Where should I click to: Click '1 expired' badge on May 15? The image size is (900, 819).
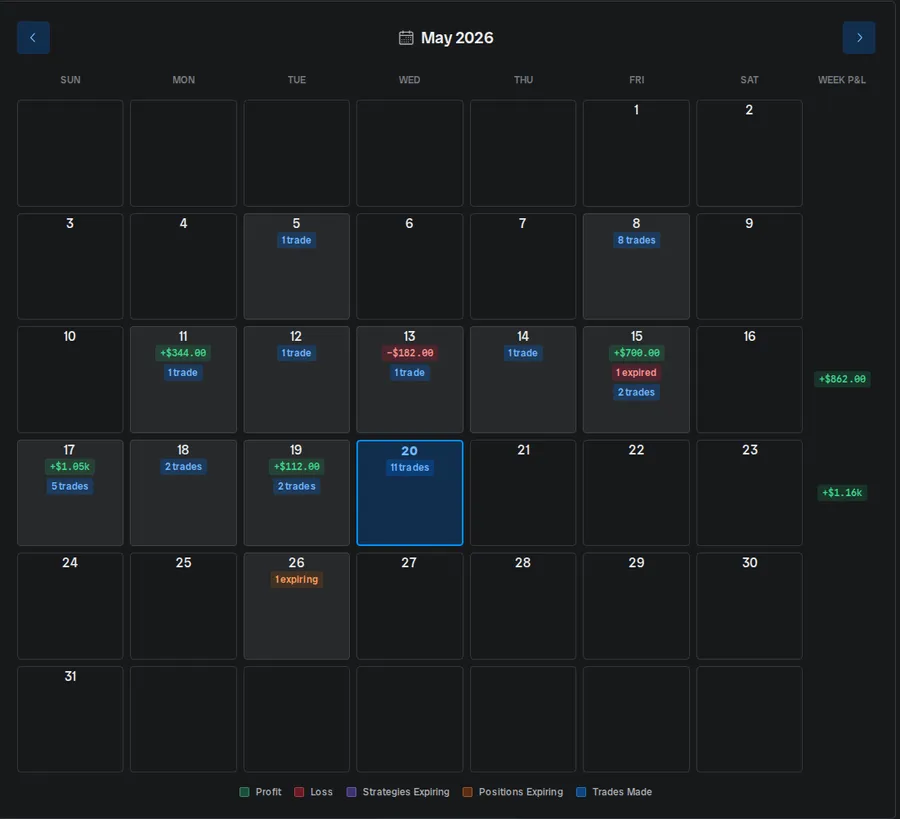(637, 372)
